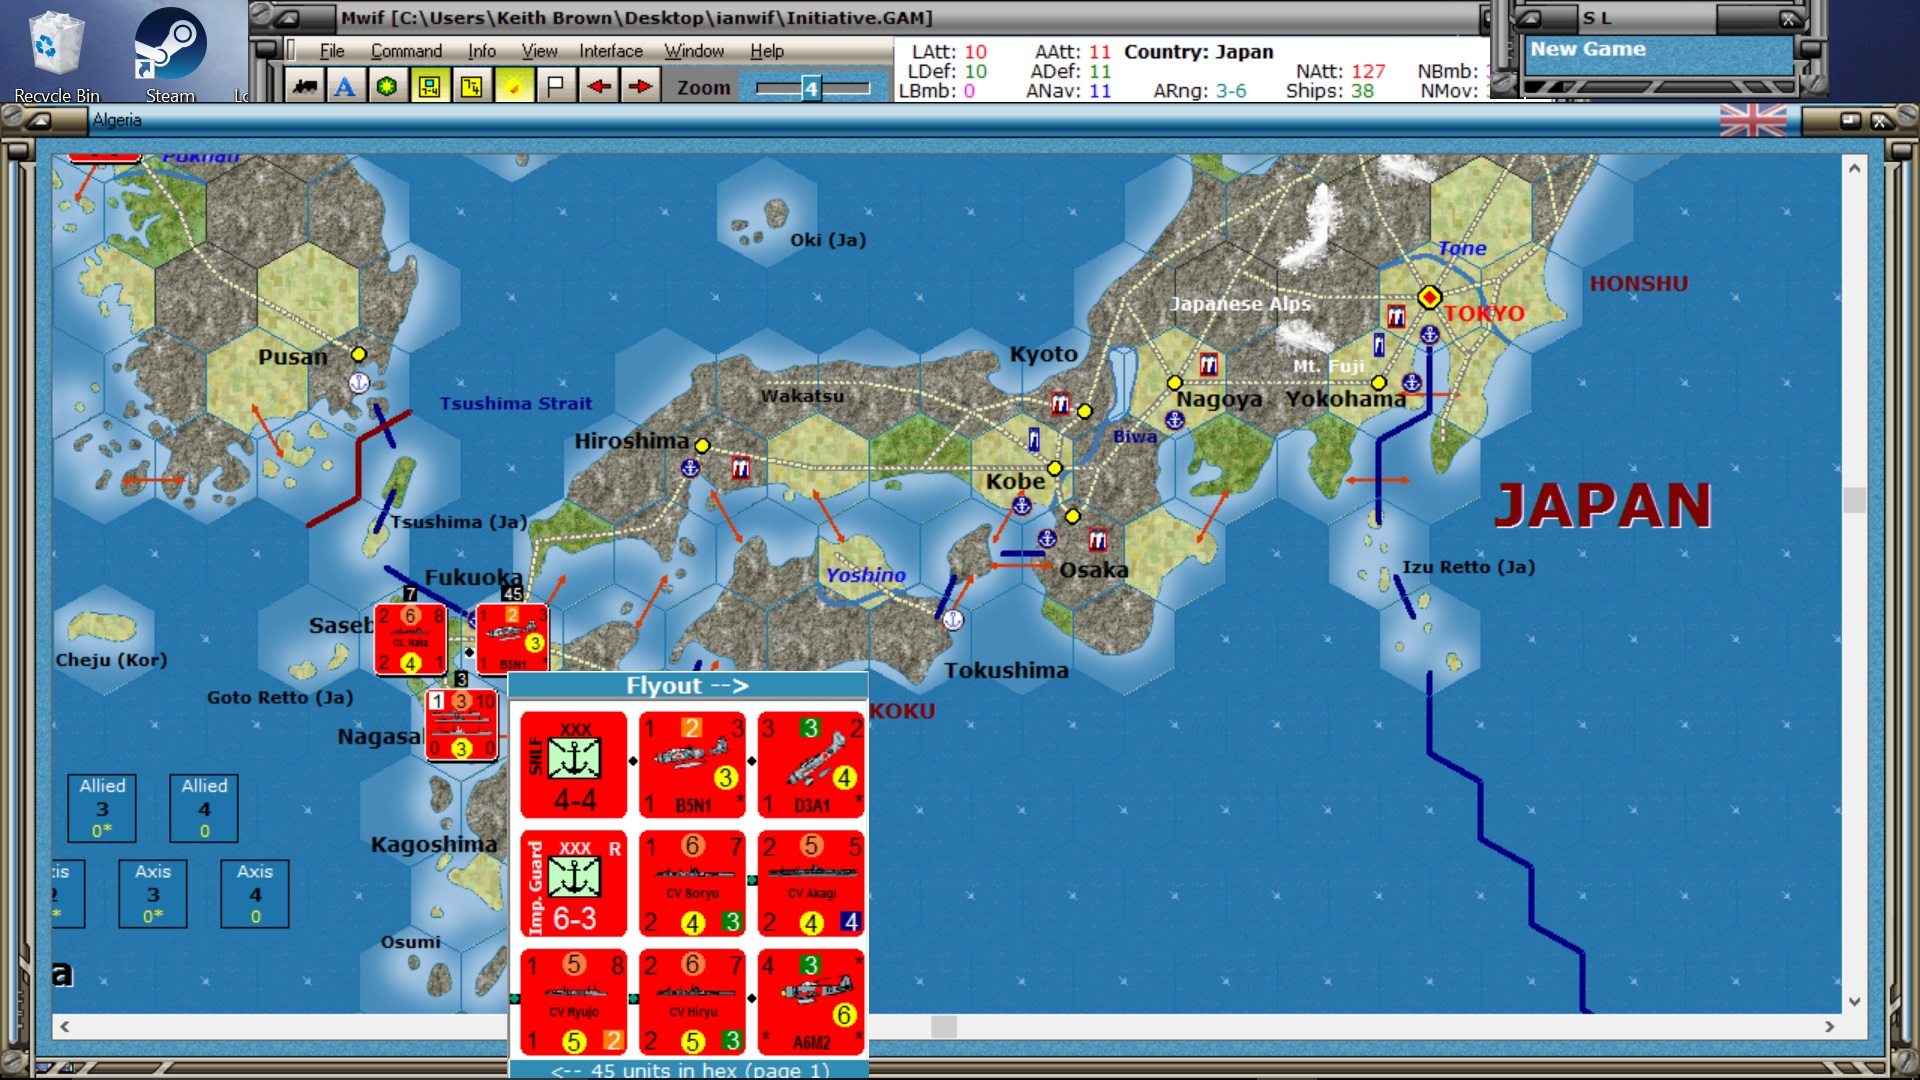
Task: Select the CV Soryu carrier in flyout
Action: click(x=693, y=884)
